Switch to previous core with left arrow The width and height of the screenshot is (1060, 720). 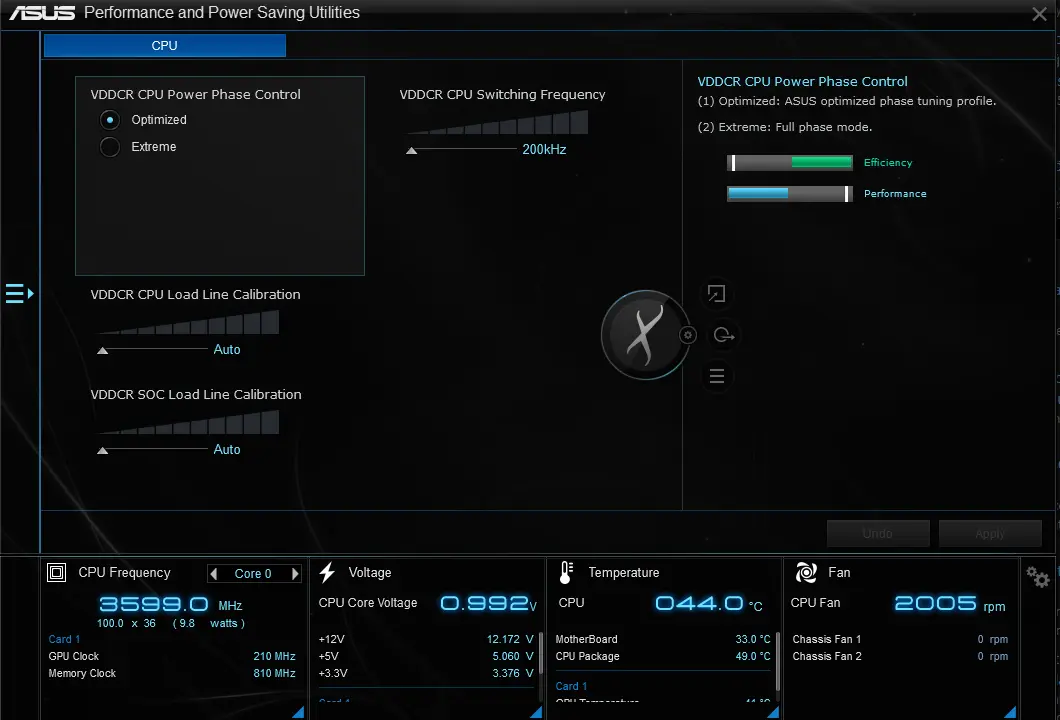click(x=214, y=574)
